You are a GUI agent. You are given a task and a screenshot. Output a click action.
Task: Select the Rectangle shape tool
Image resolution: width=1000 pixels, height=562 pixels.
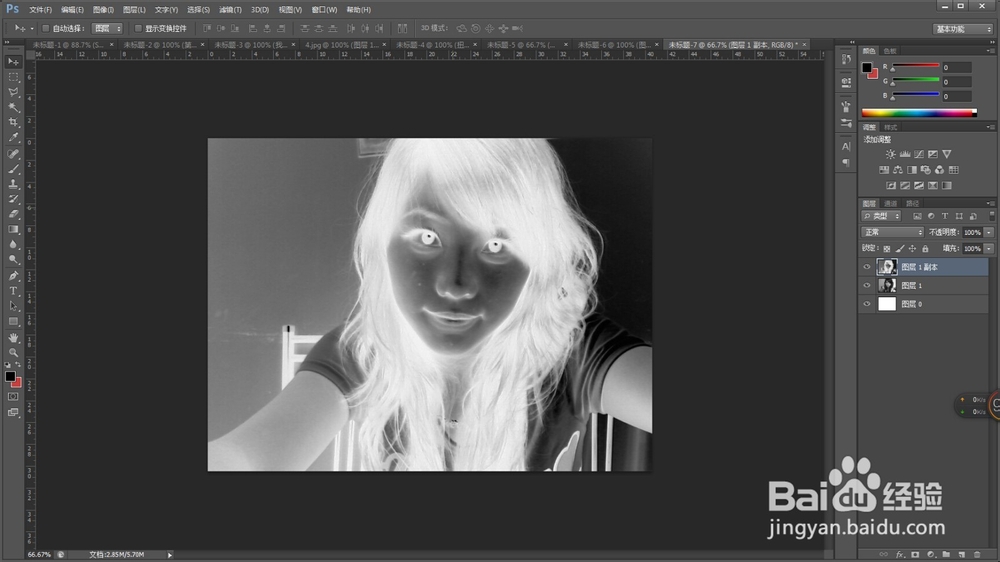[13, 322]
